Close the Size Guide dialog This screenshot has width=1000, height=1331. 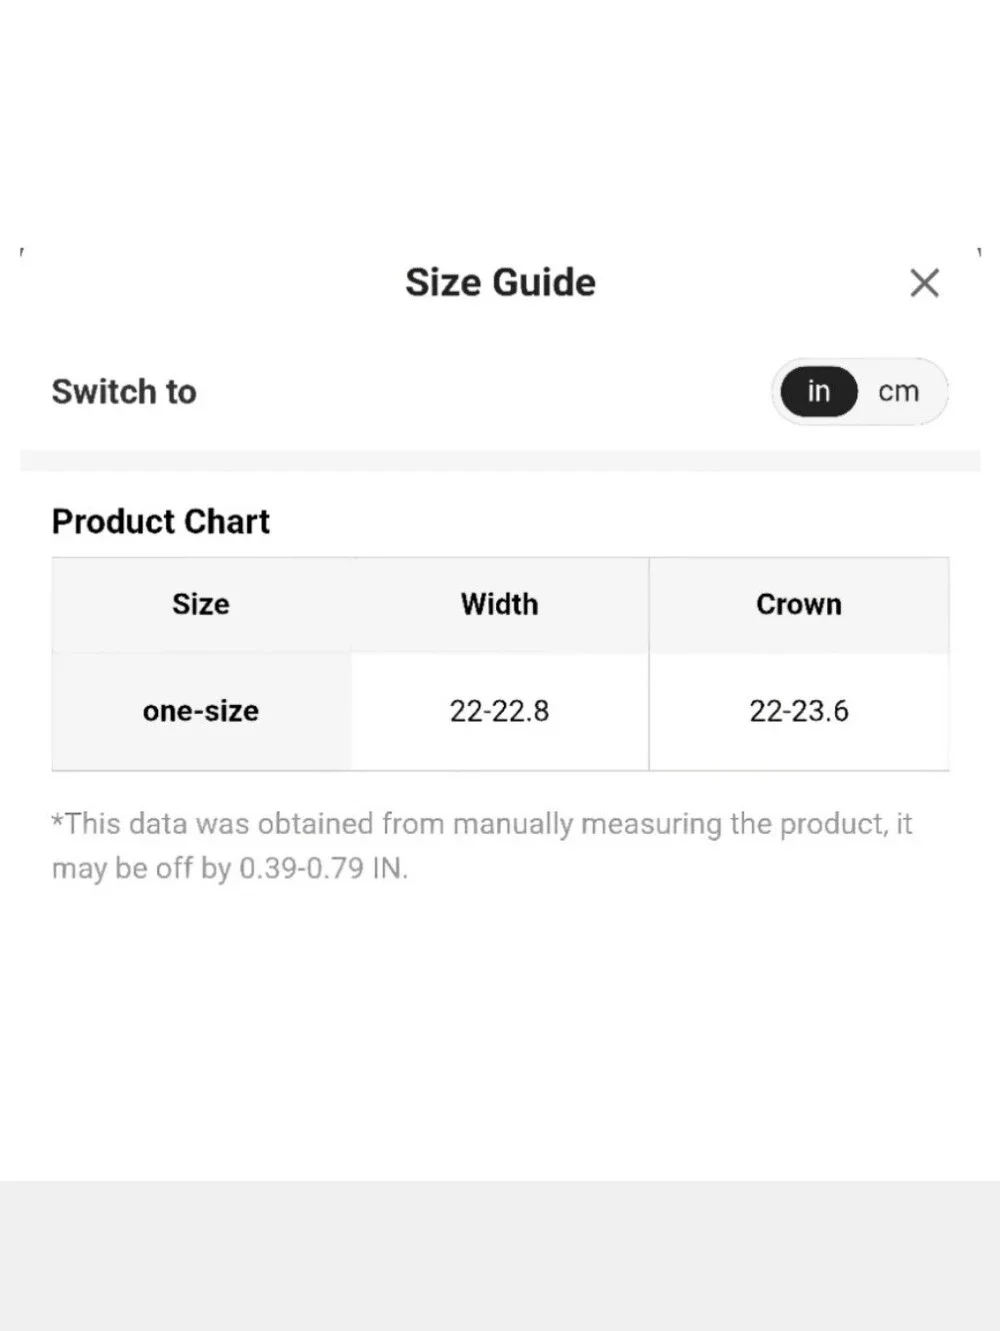click(x=924, y=283)
